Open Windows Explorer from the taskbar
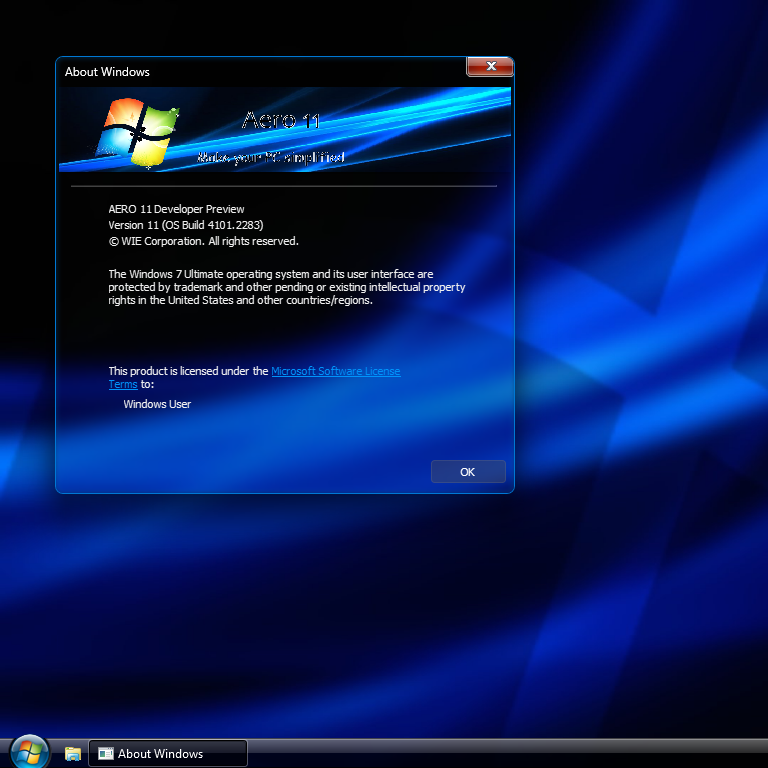 (x=73, y=753)
